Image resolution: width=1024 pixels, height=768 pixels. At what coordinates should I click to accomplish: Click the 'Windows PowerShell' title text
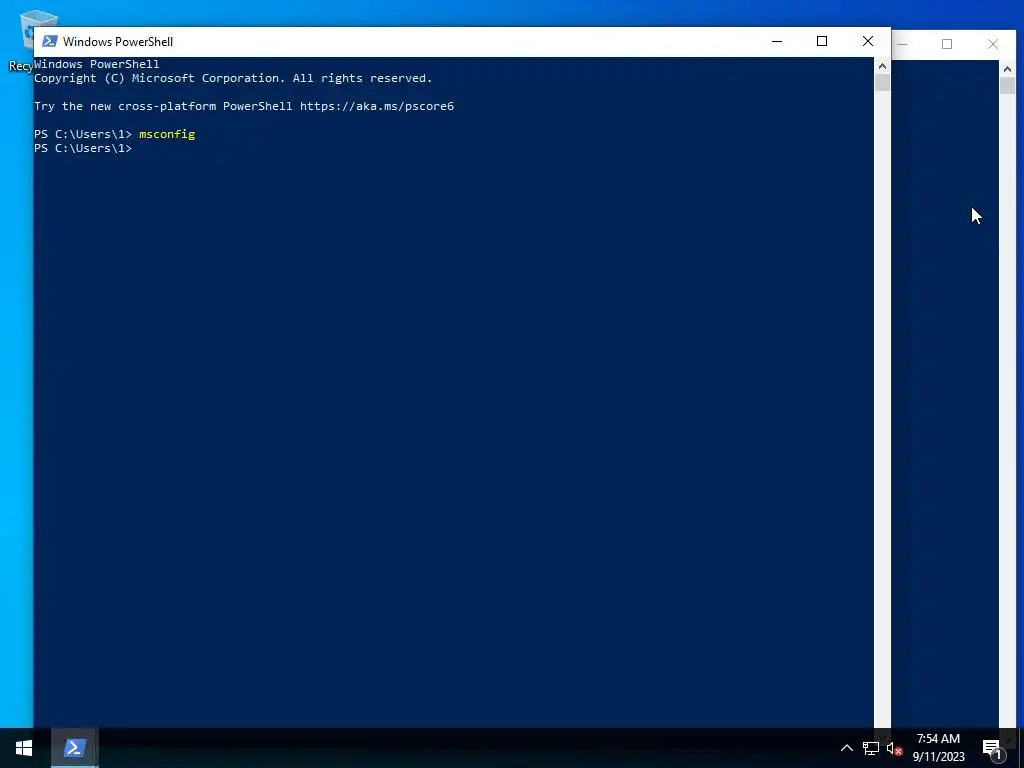pyautogui.click(x=118, y=42)
